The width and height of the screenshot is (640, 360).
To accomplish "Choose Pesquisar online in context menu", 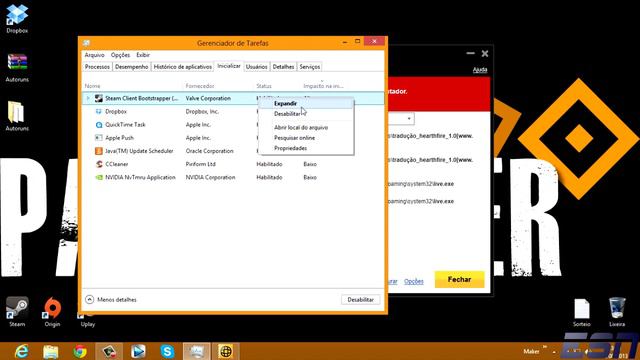I will pos(306,138).
